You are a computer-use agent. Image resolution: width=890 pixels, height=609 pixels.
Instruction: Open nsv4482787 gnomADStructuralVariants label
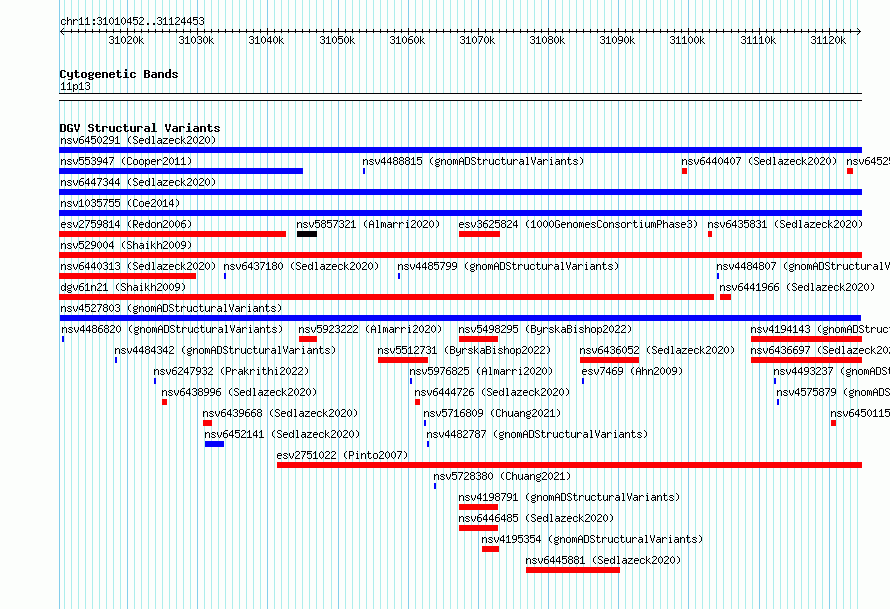click(x=537, y=434)
